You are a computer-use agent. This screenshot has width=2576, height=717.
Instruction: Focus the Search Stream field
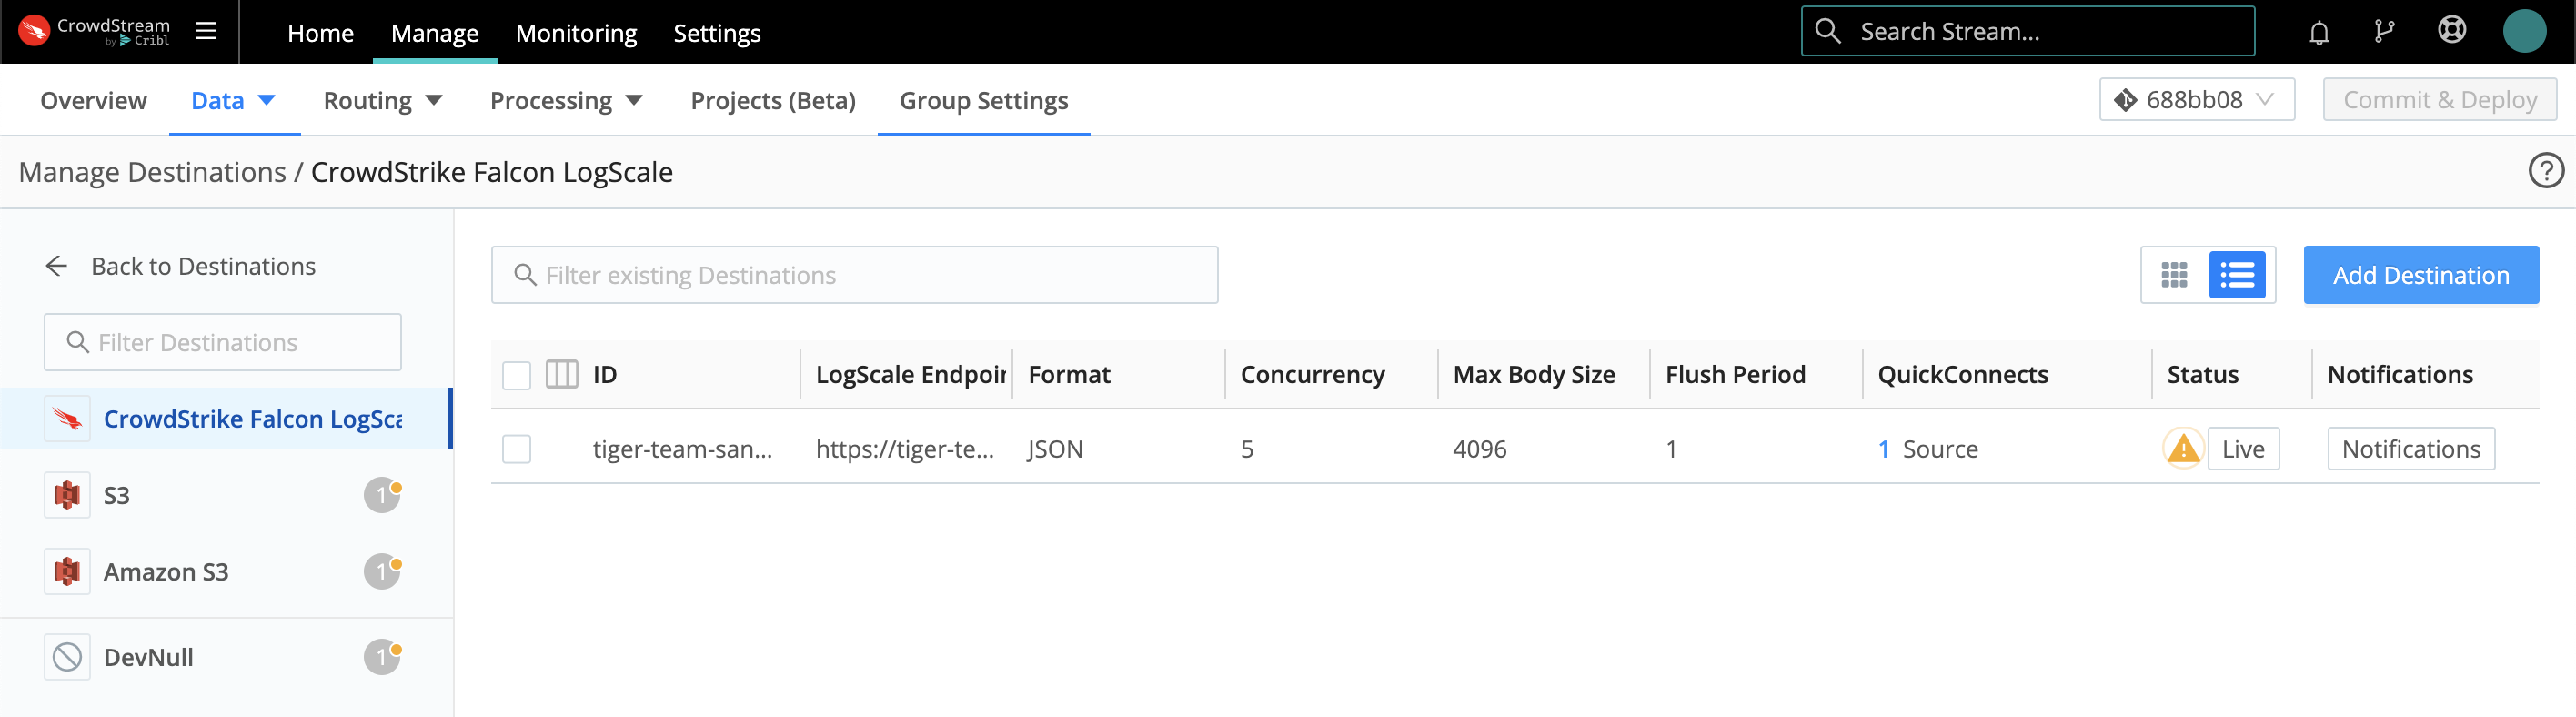[2027, 31]
